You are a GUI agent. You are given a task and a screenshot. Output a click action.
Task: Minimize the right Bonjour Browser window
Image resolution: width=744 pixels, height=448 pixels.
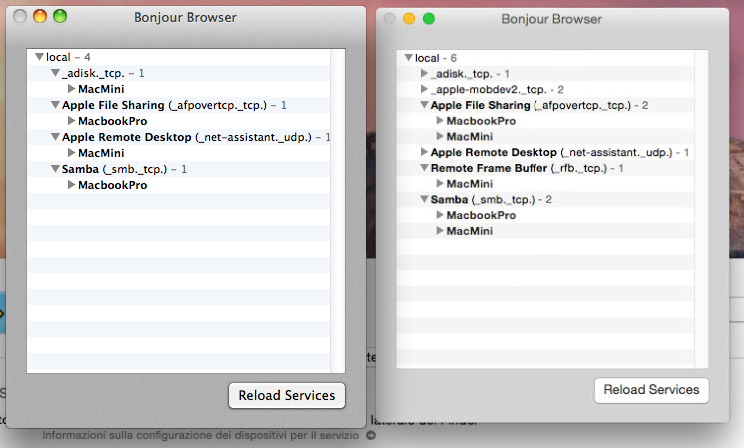tap(409, 19)
